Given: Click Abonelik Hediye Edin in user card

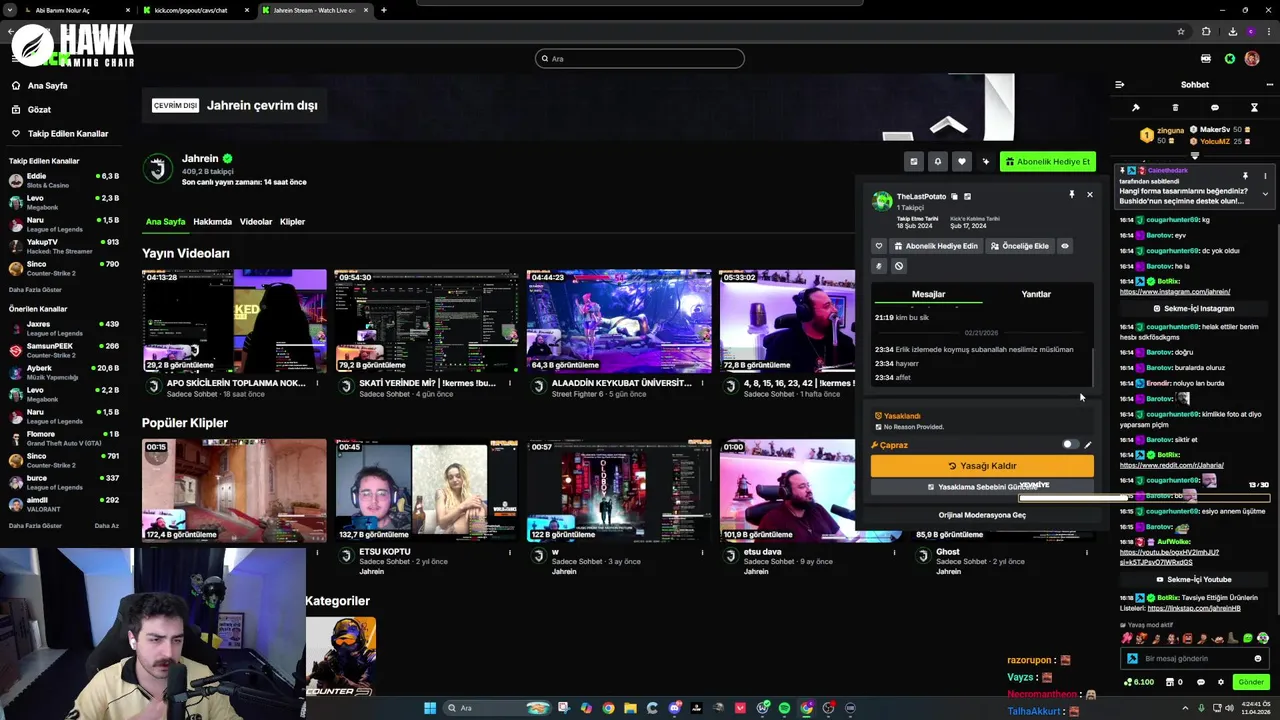Looking at the screenshot, I should click(x=936, y=246).
